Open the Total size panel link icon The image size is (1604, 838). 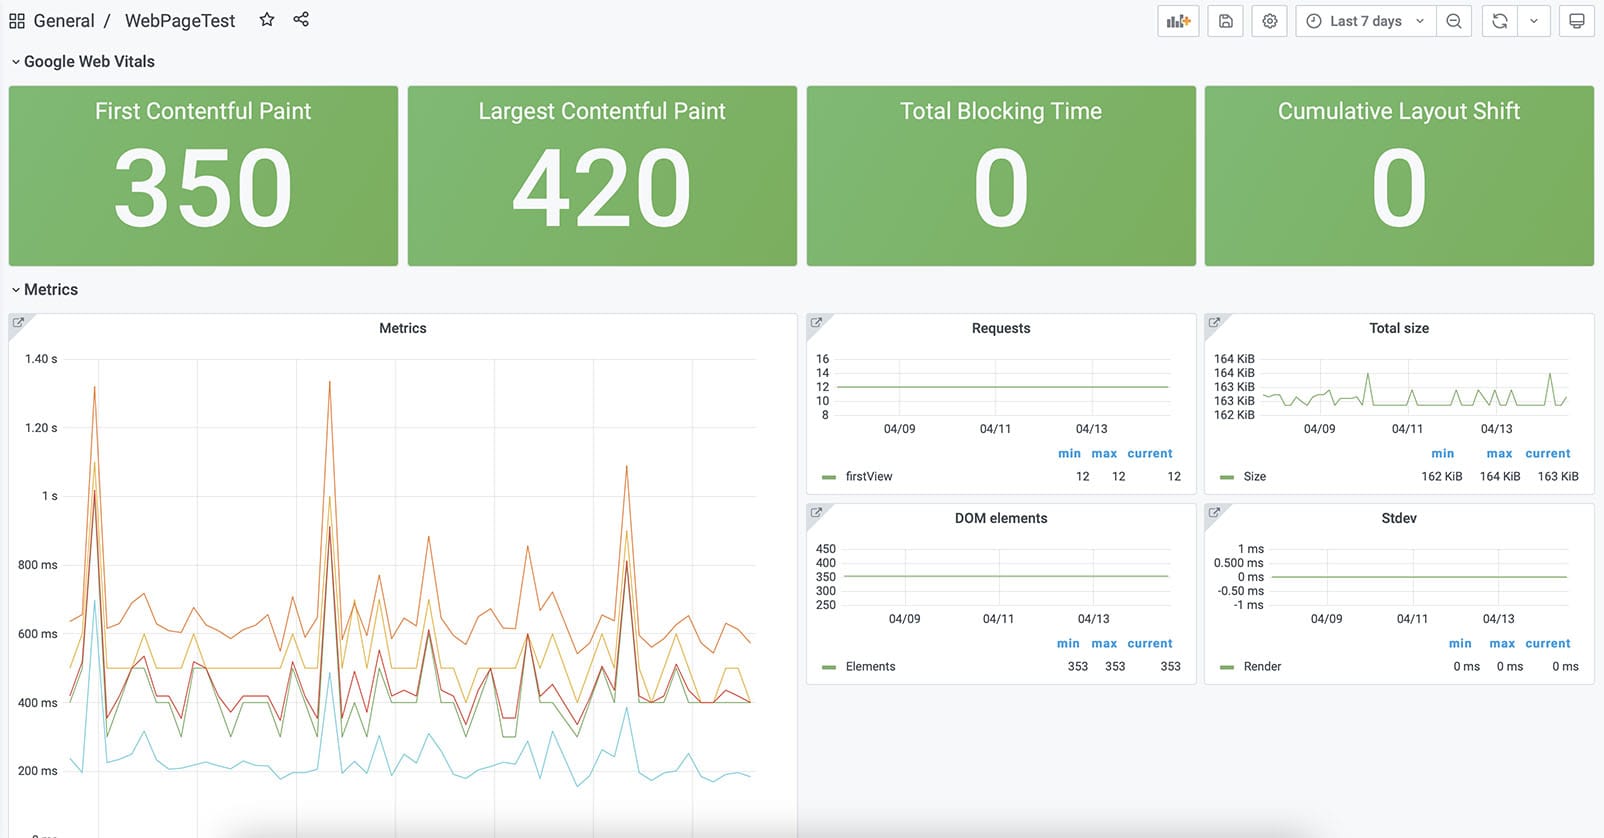[1214, 322]
